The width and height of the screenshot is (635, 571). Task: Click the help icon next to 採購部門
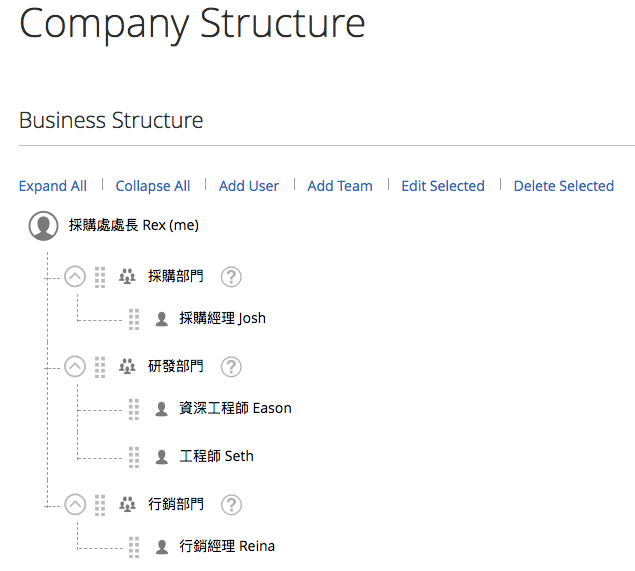pyautogui.click(x=232, y=277)
